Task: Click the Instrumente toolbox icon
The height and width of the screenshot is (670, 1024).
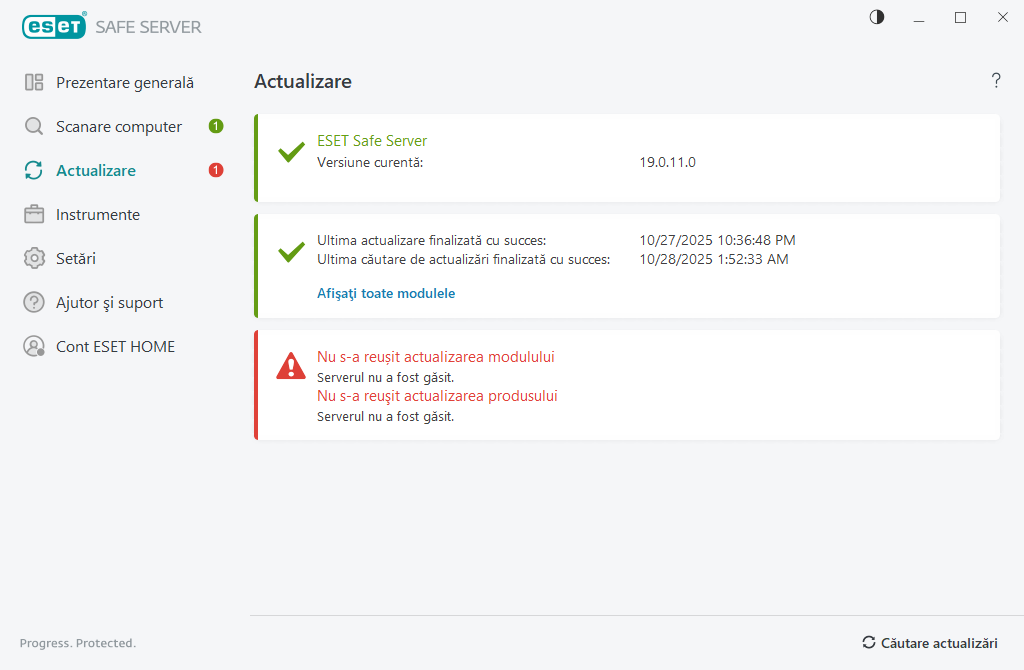Action: coord(34,215)
